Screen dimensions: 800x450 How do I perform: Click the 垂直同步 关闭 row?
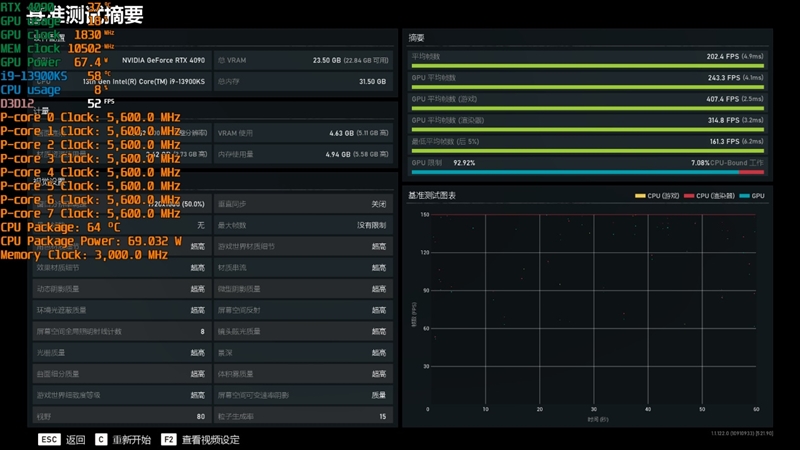[x=303, y=204]
